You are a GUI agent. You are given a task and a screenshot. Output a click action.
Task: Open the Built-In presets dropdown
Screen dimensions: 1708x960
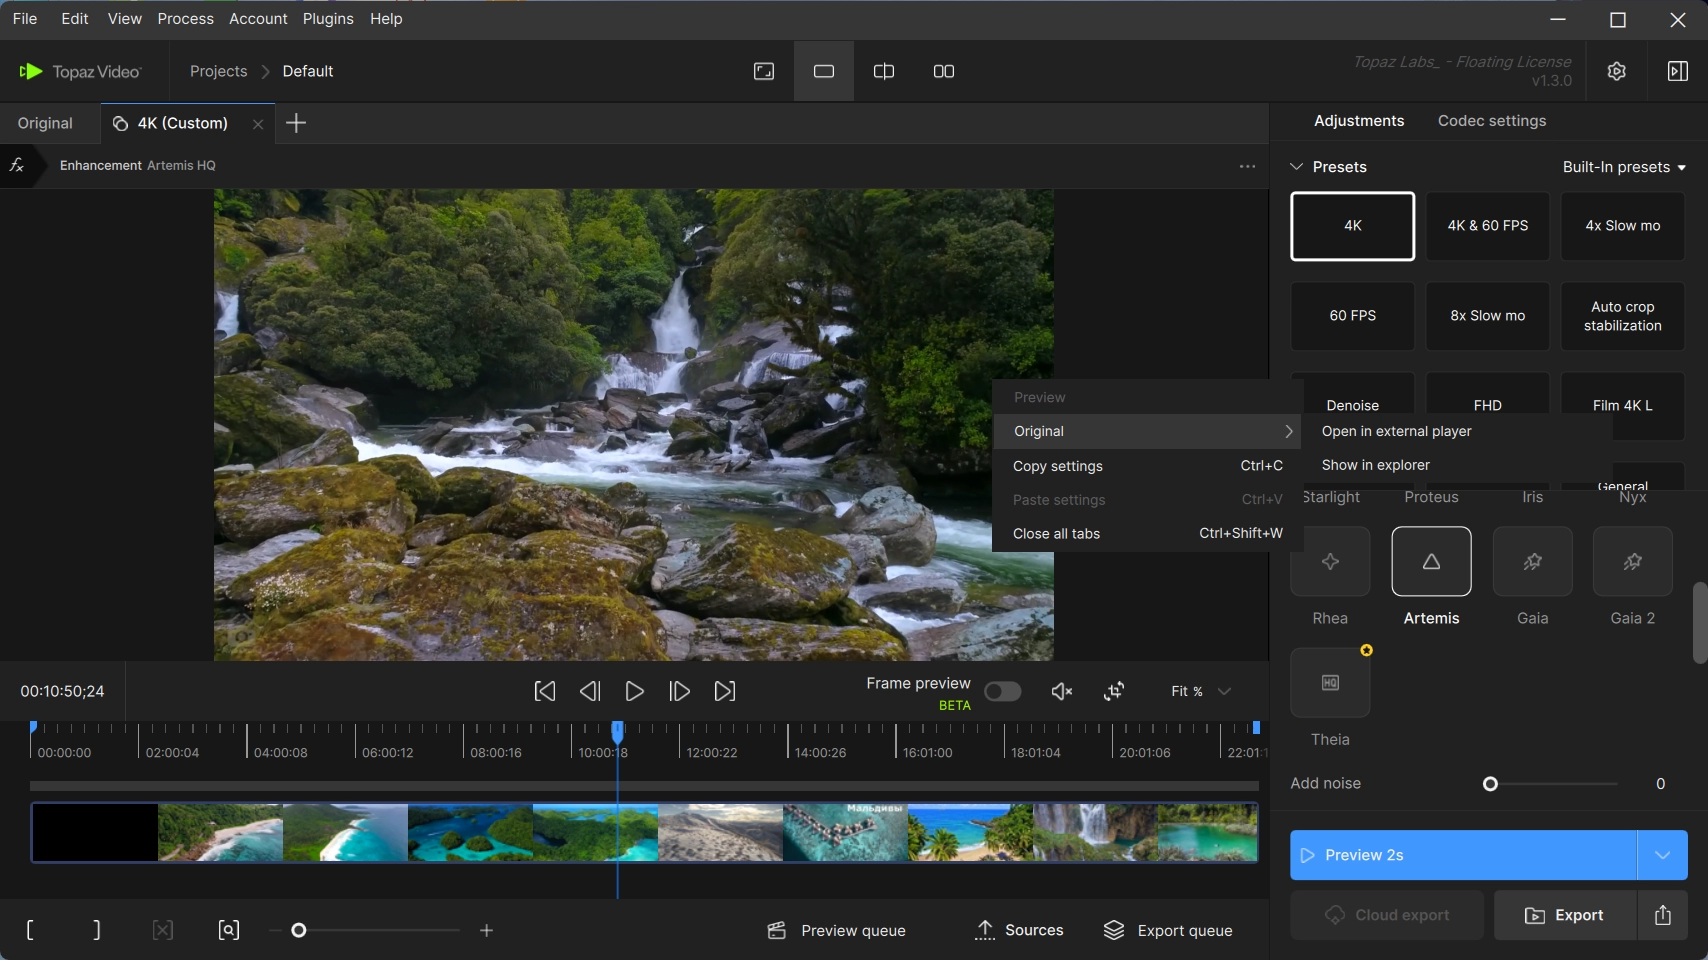coord(1624,167)
